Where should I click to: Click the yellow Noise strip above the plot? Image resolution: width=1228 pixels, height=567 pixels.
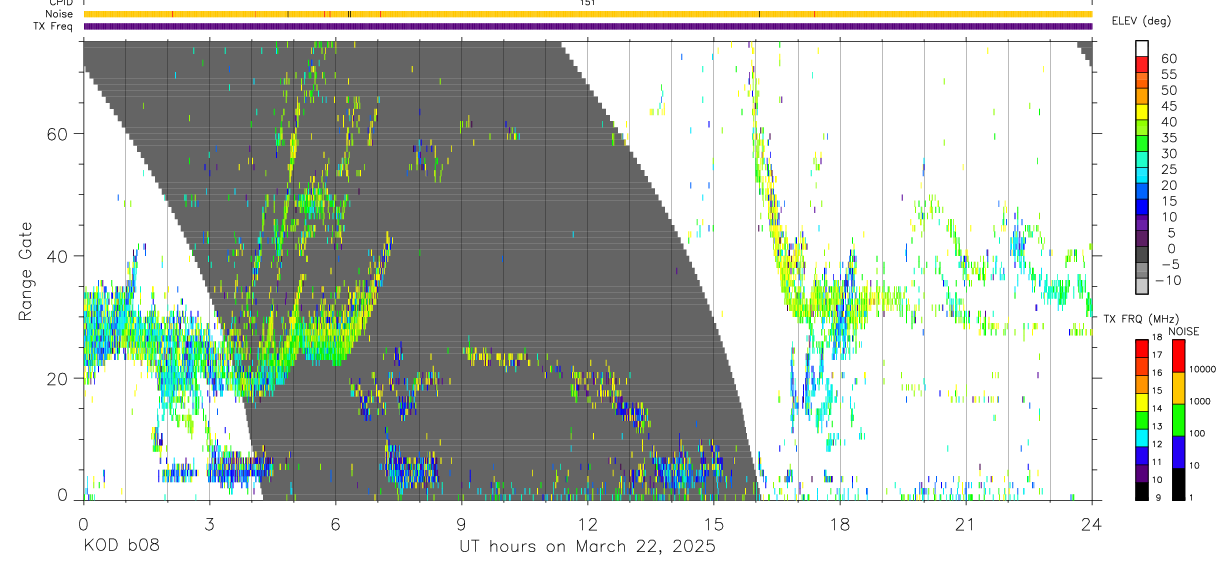(587, 14)
